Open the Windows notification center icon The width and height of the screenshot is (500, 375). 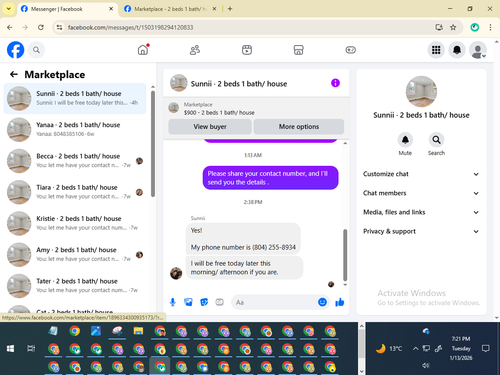click(x=486, y=349)
